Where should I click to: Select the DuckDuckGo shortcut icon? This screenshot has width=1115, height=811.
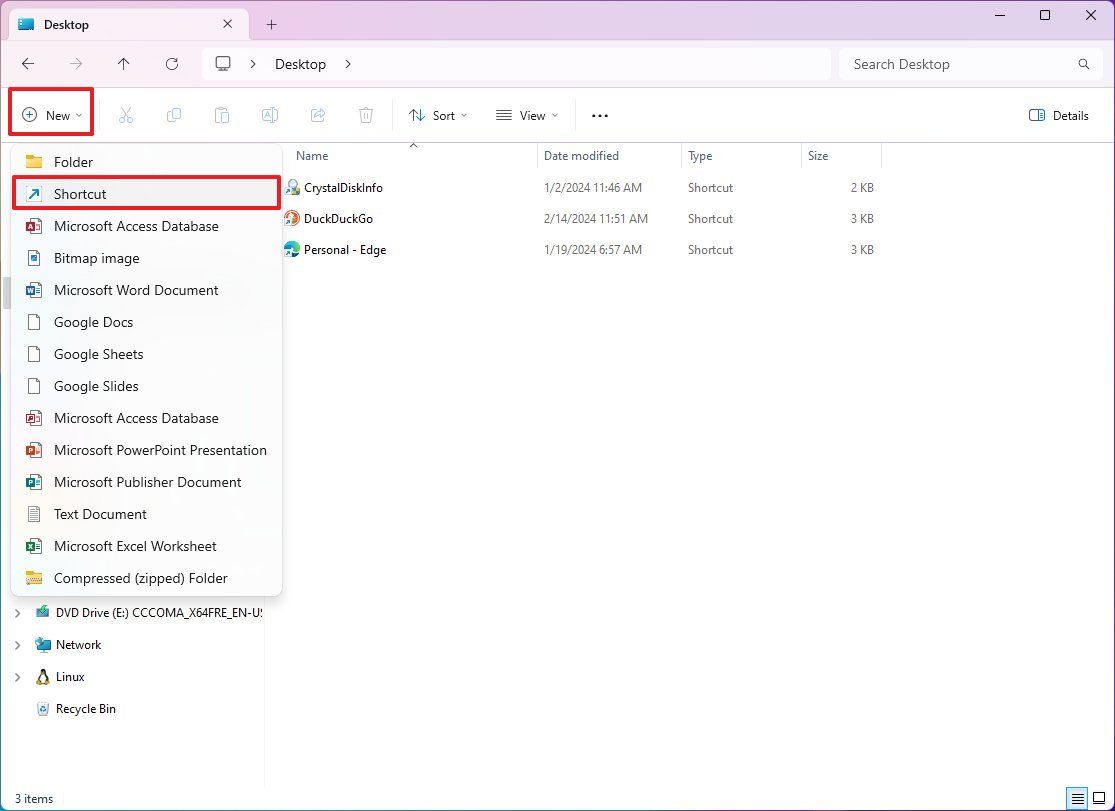click(x=293, y=218)
